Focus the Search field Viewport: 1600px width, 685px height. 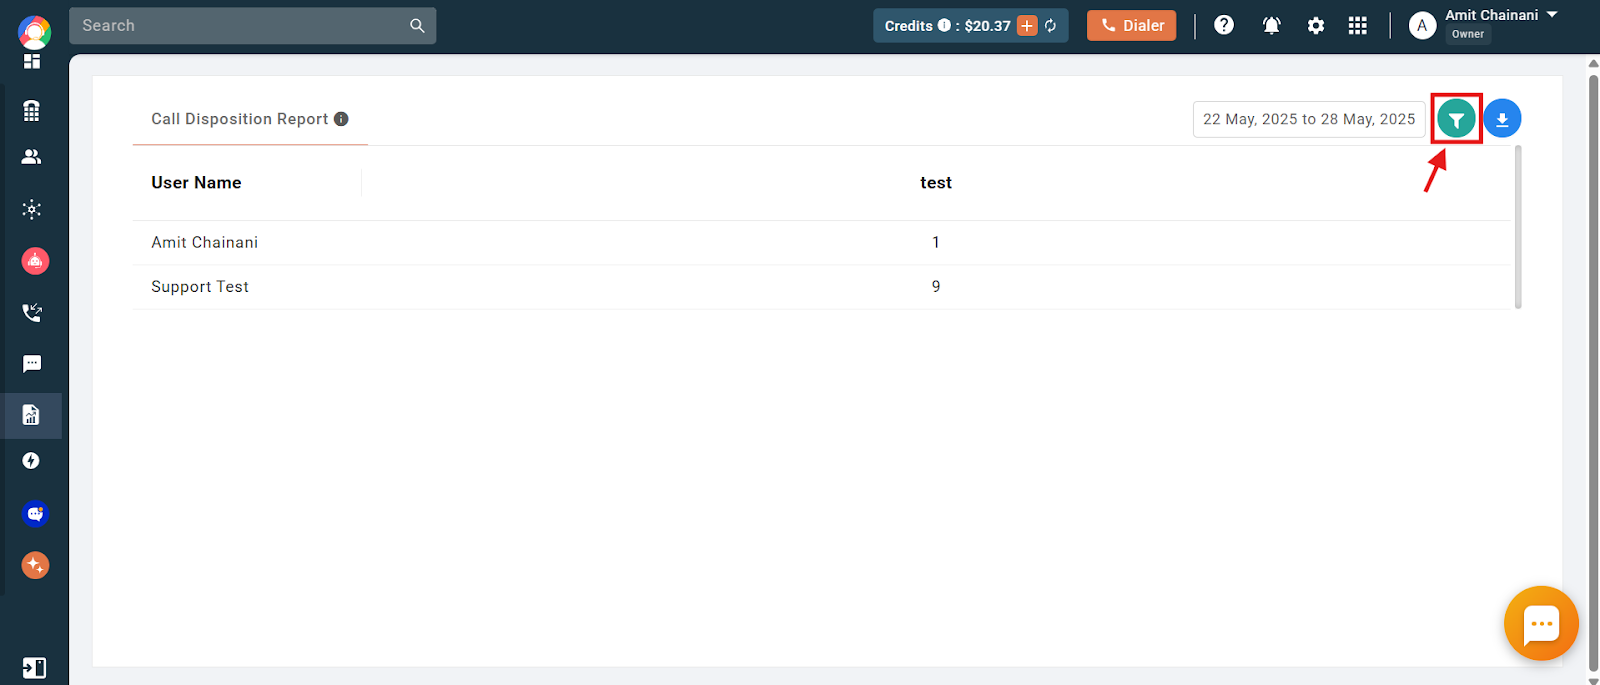click(252, 26)
